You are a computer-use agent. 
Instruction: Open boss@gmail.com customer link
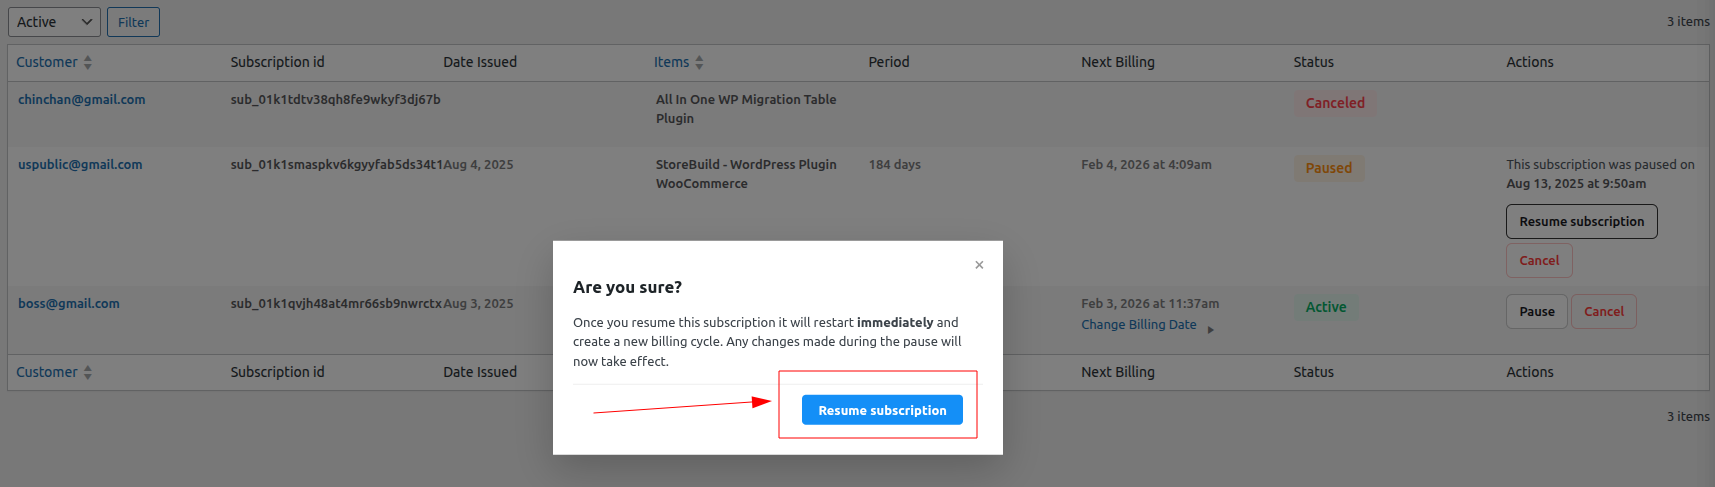69,304
